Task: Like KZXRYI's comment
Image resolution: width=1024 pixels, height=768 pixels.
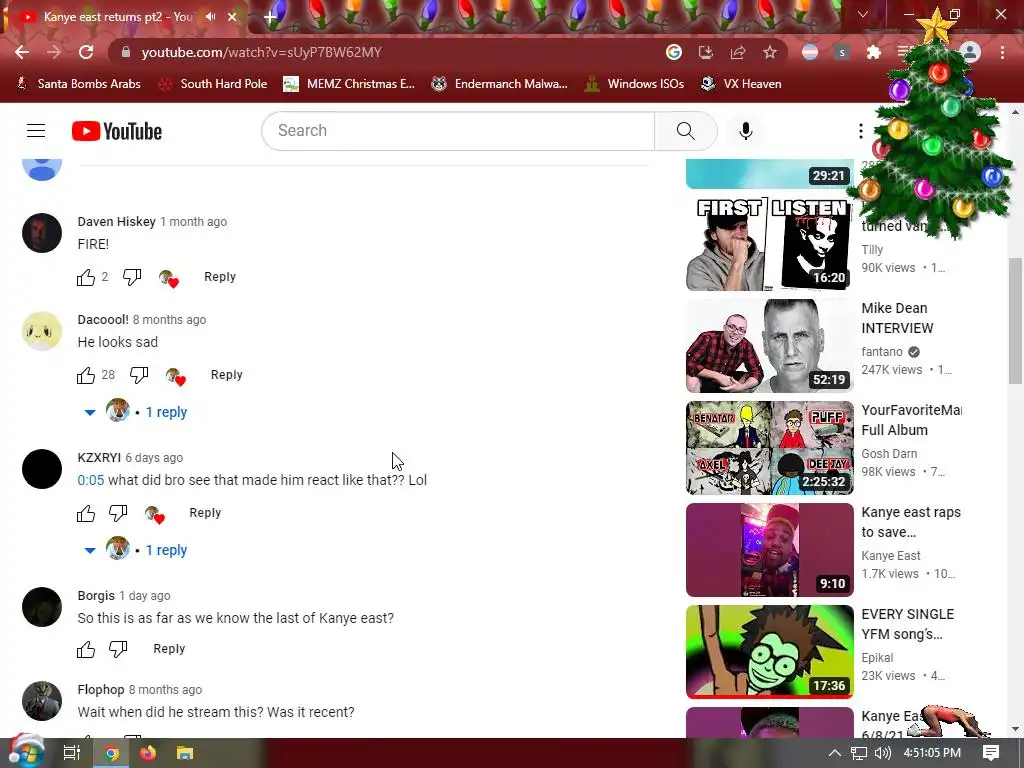Action: [86, 513]
